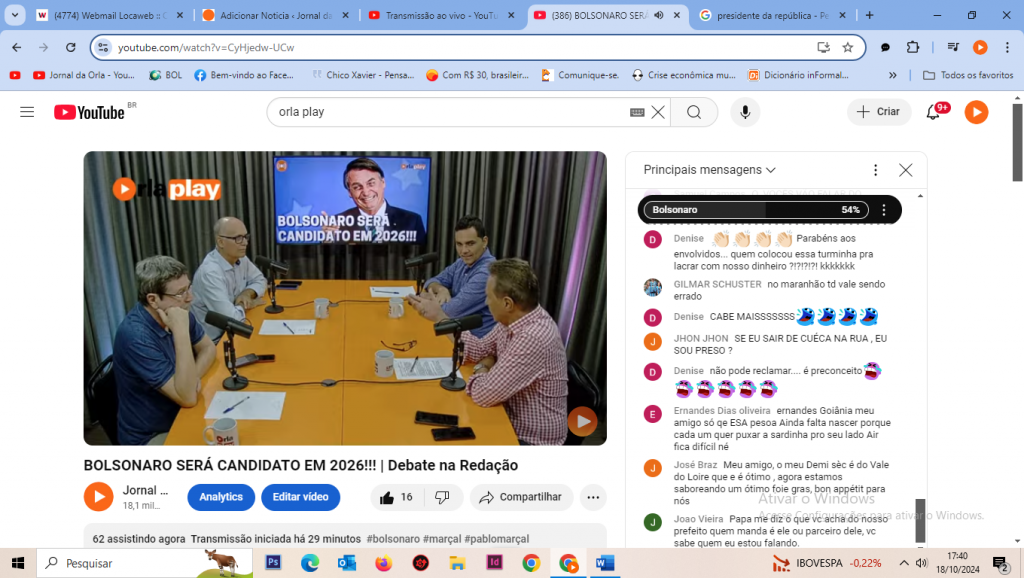Viewport: 1024px width, 578px height.
Task: Click the taskbar clock showing 17:40
Action: coord(957,563)
